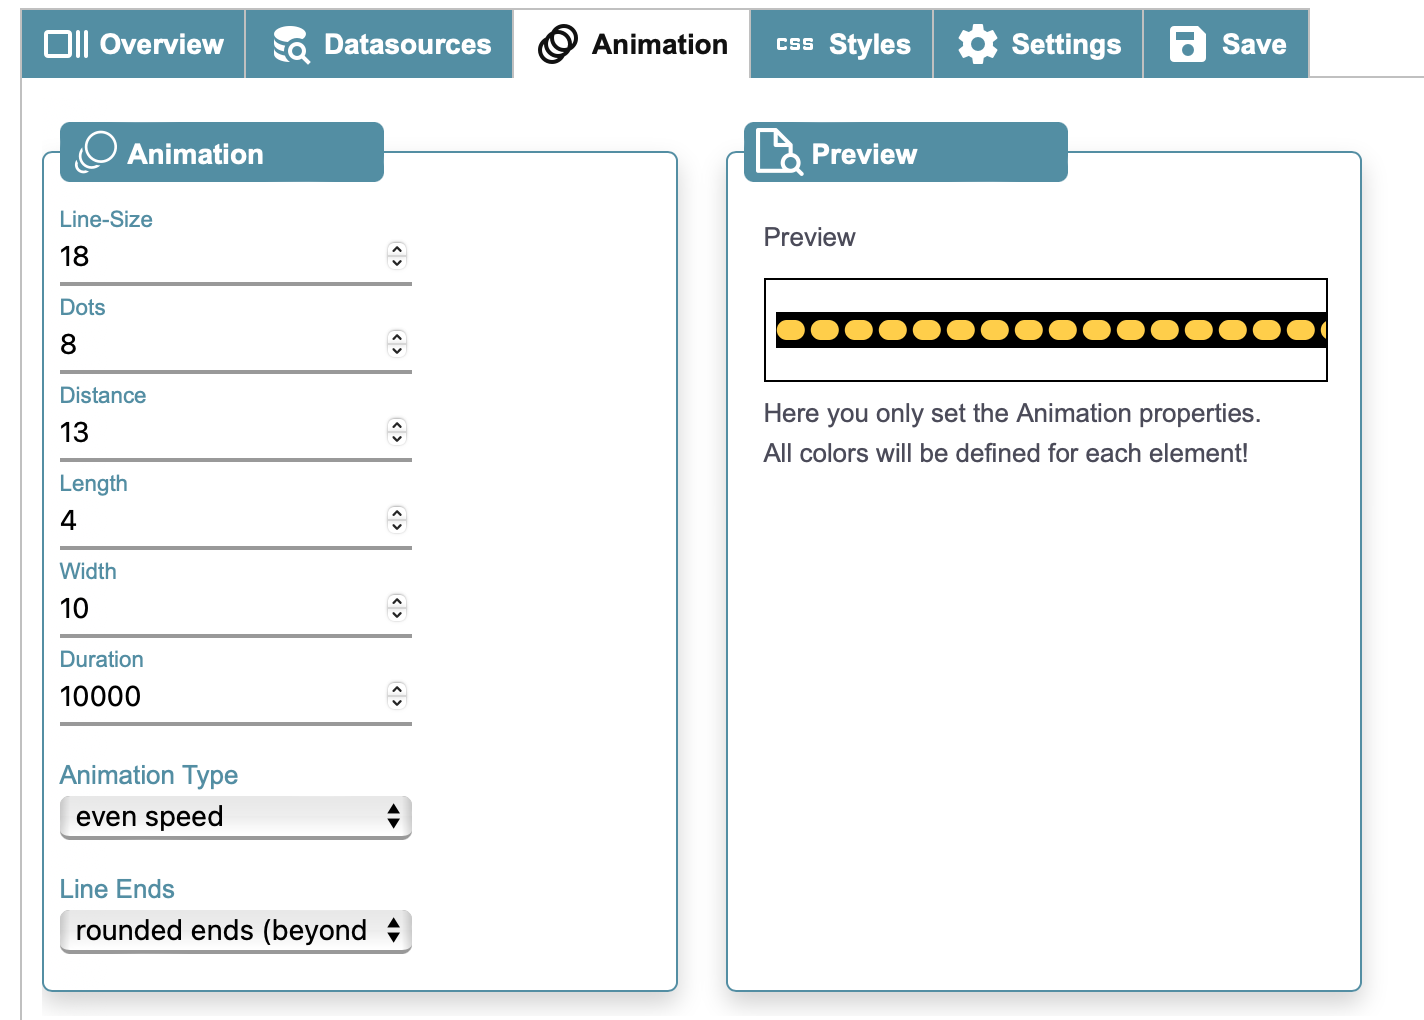Click the 'Dots' label
1424x1020 pixels.
(x=83, y=307)
